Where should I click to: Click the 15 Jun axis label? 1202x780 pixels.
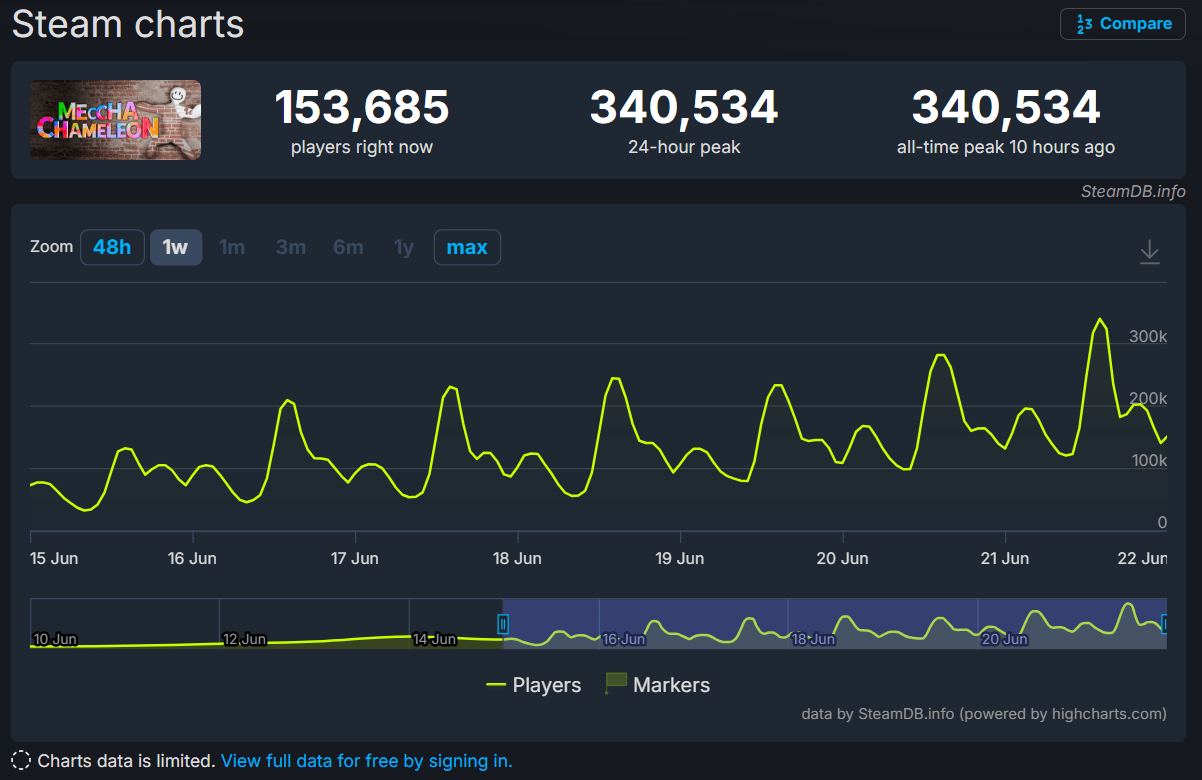coord(55,558)
